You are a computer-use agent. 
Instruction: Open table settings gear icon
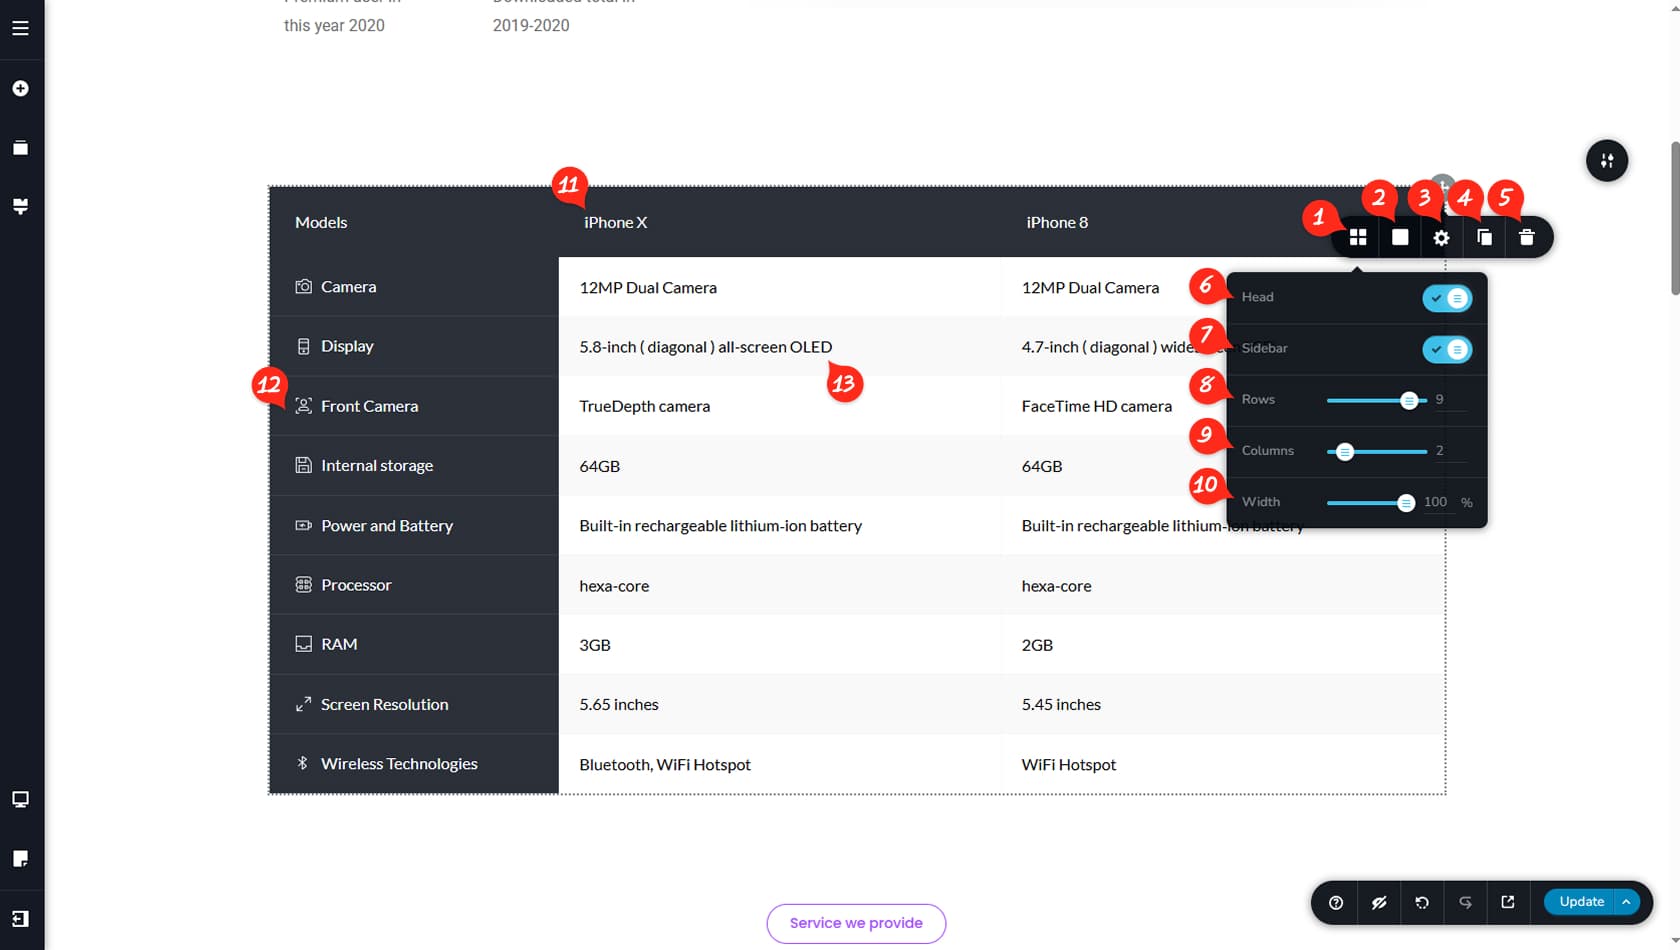point(1441,237)
